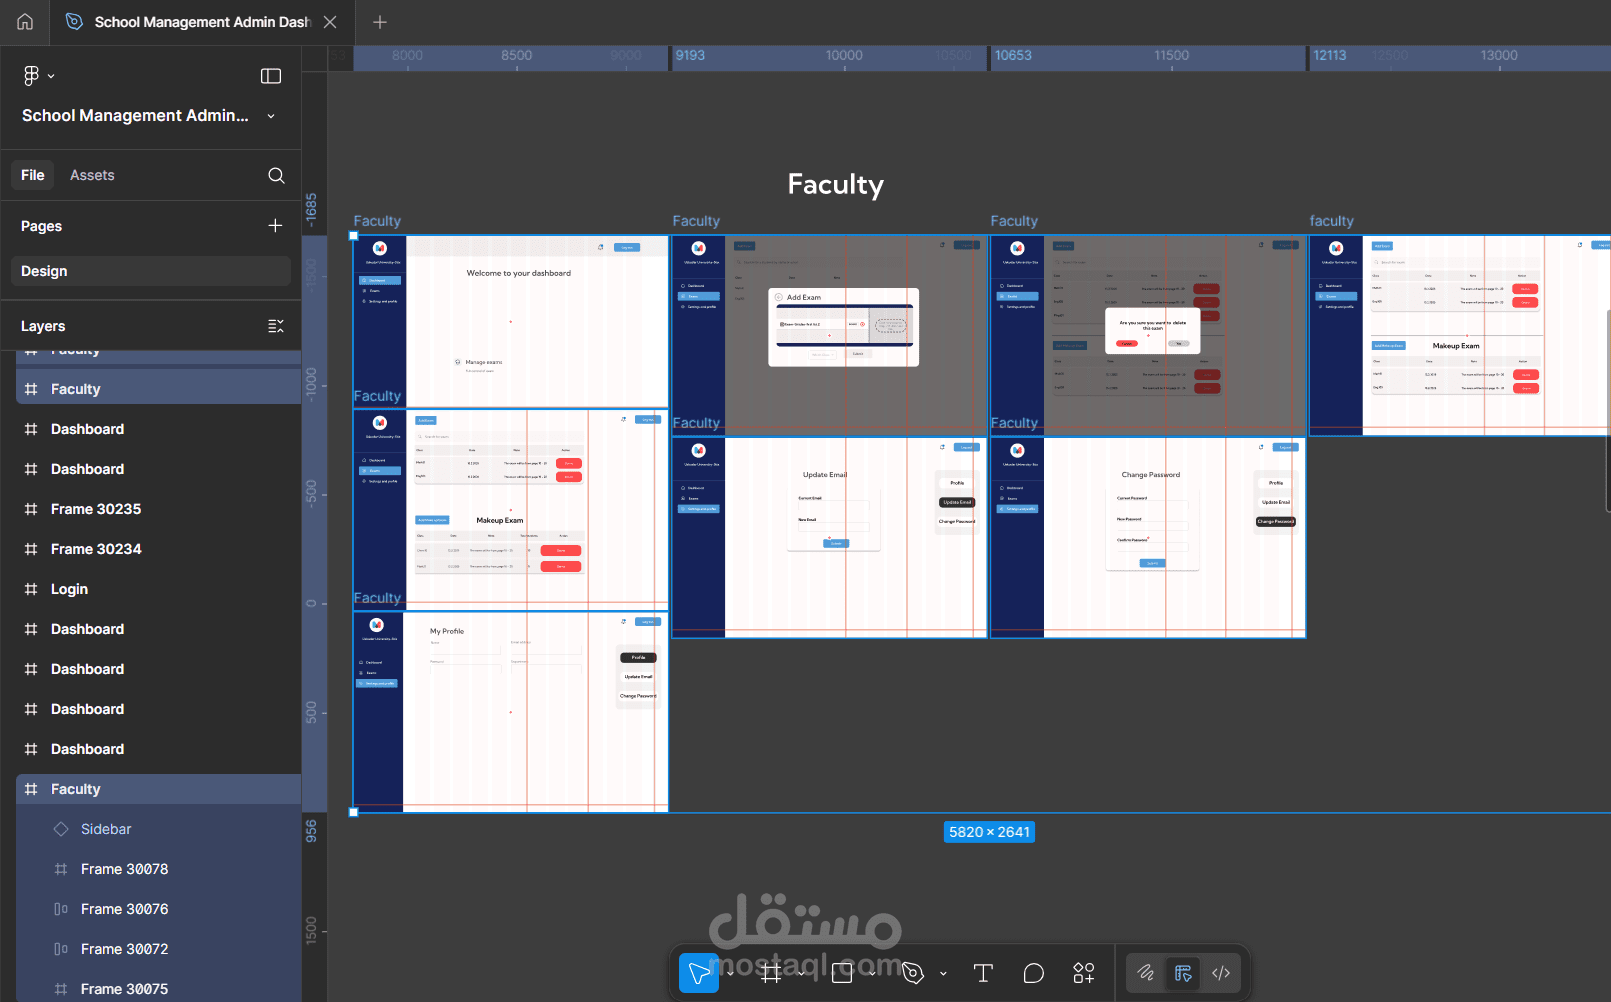Select the Move tool in the toolbar
Screen dimensions: 1611x1002
coord(699,973)
